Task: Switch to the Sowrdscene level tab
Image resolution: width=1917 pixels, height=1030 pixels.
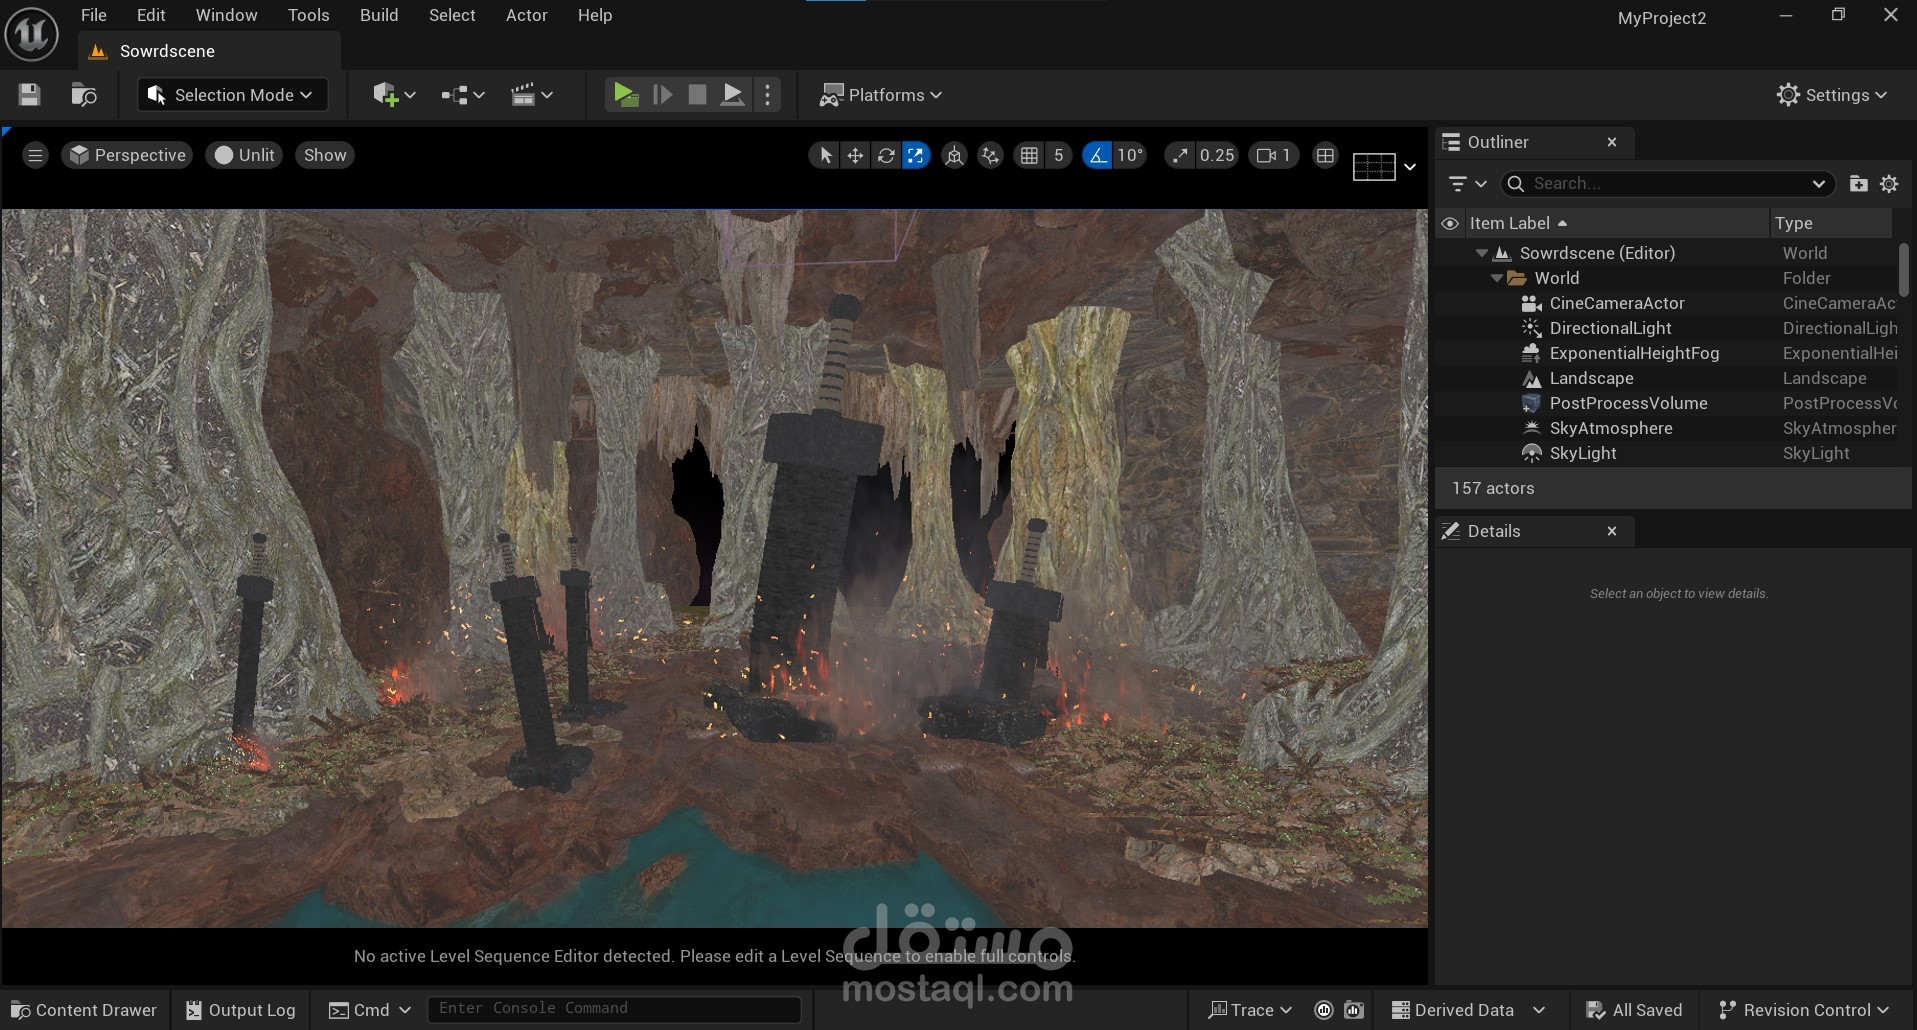Action: click(209, 51)
